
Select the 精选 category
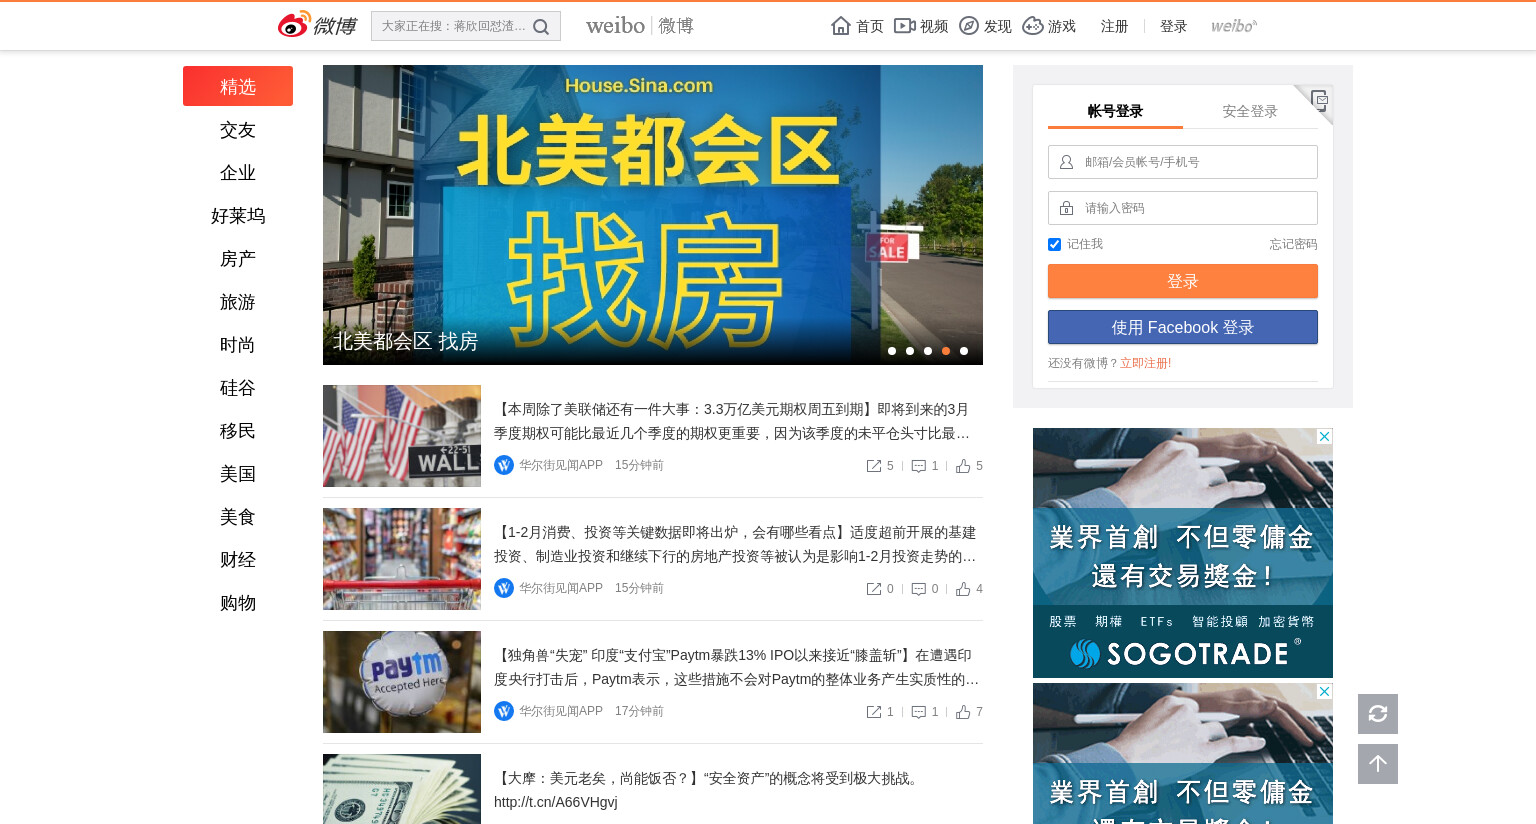point(238,86)
